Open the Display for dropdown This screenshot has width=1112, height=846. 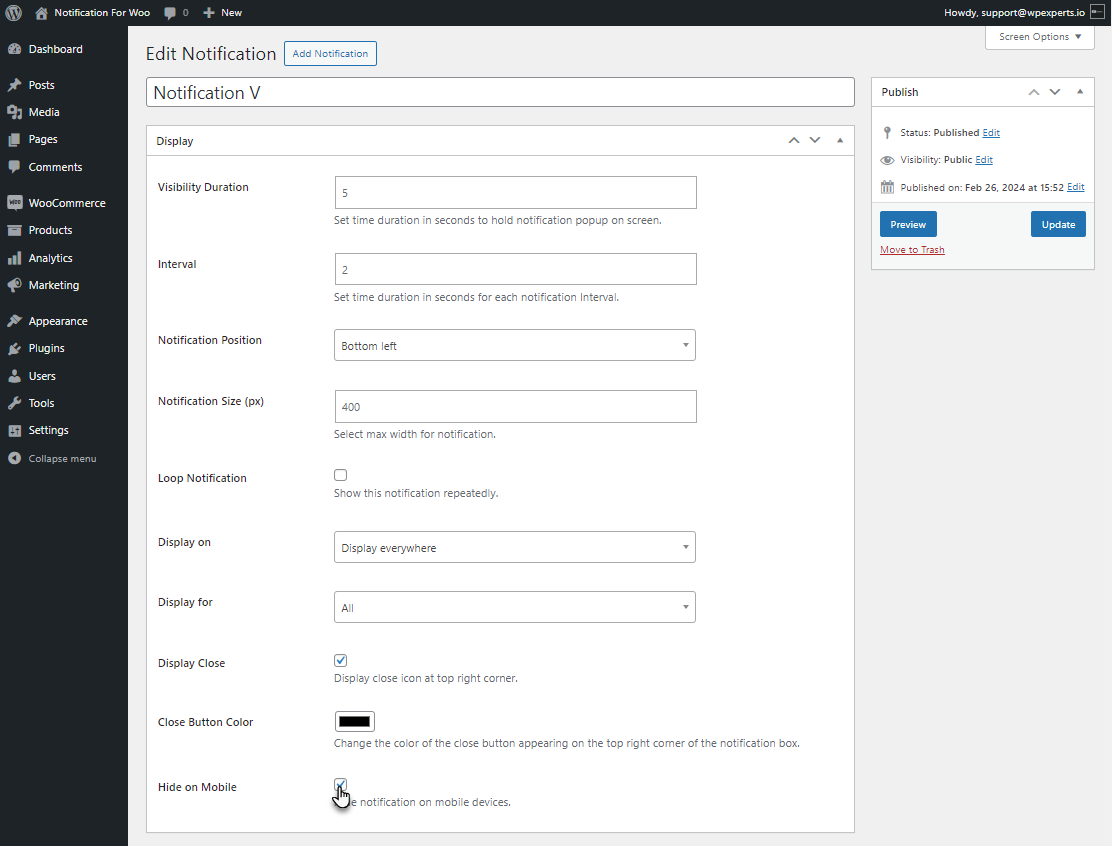point(515,607)
